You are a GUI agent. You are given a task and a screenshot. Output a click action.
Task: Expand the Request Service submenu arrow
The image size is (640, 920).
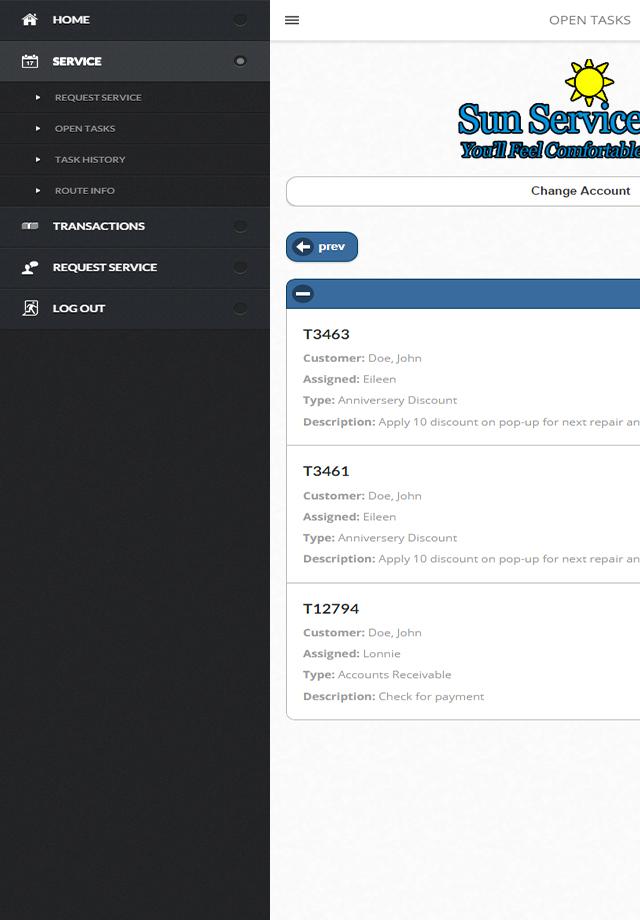pyautogui.click(x=38, y=97)
